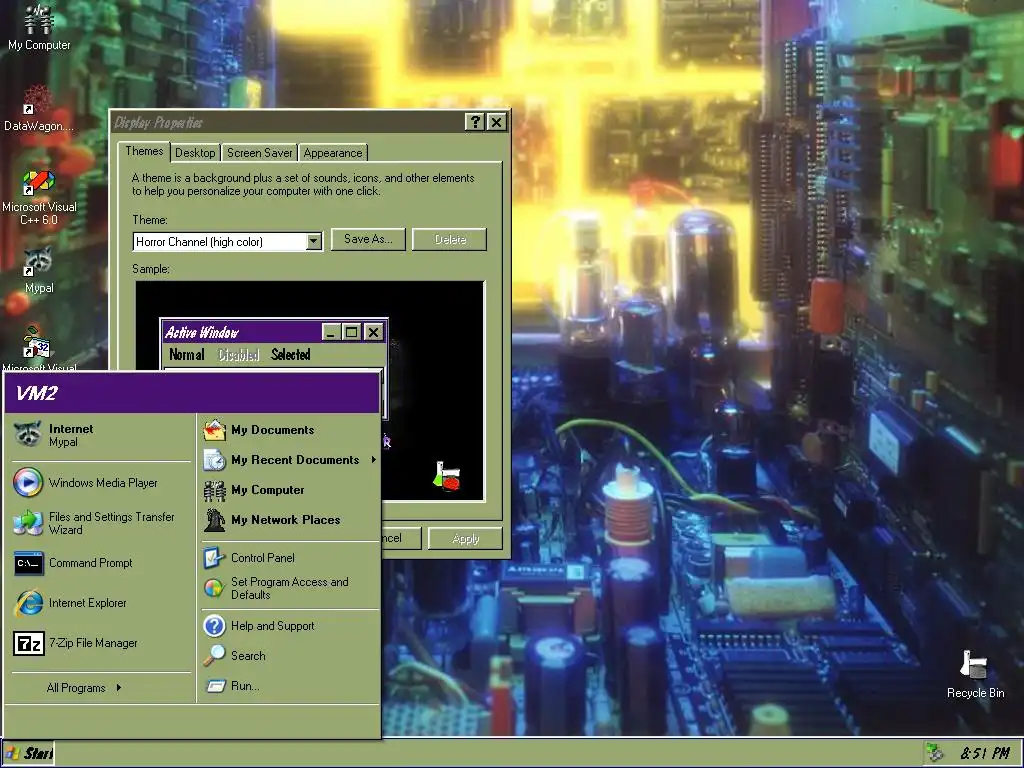
Task: Launch Microsoft Visual C++ 6.0 desktop shortcut
Action: [39, 198]
